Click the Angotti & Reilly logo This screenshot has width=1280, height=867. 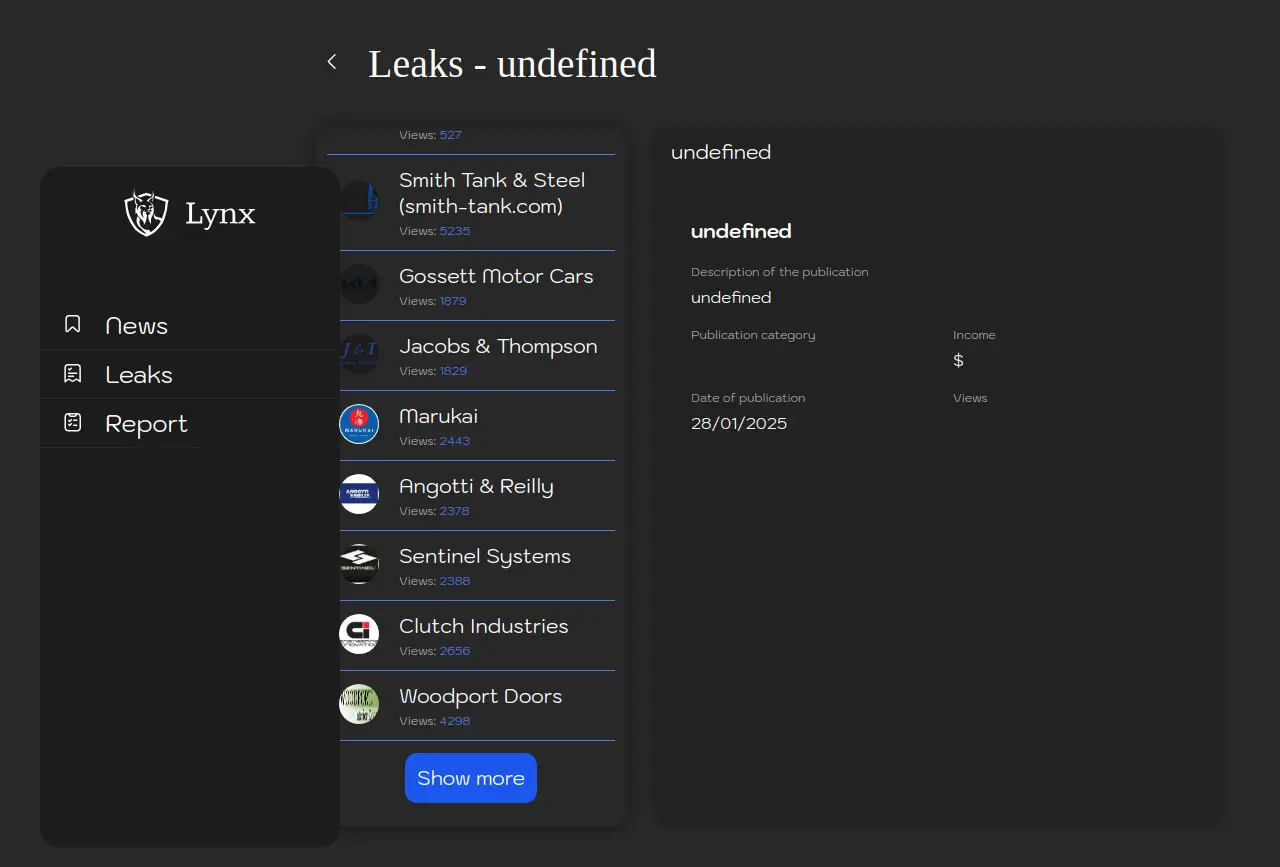(359, 494)
